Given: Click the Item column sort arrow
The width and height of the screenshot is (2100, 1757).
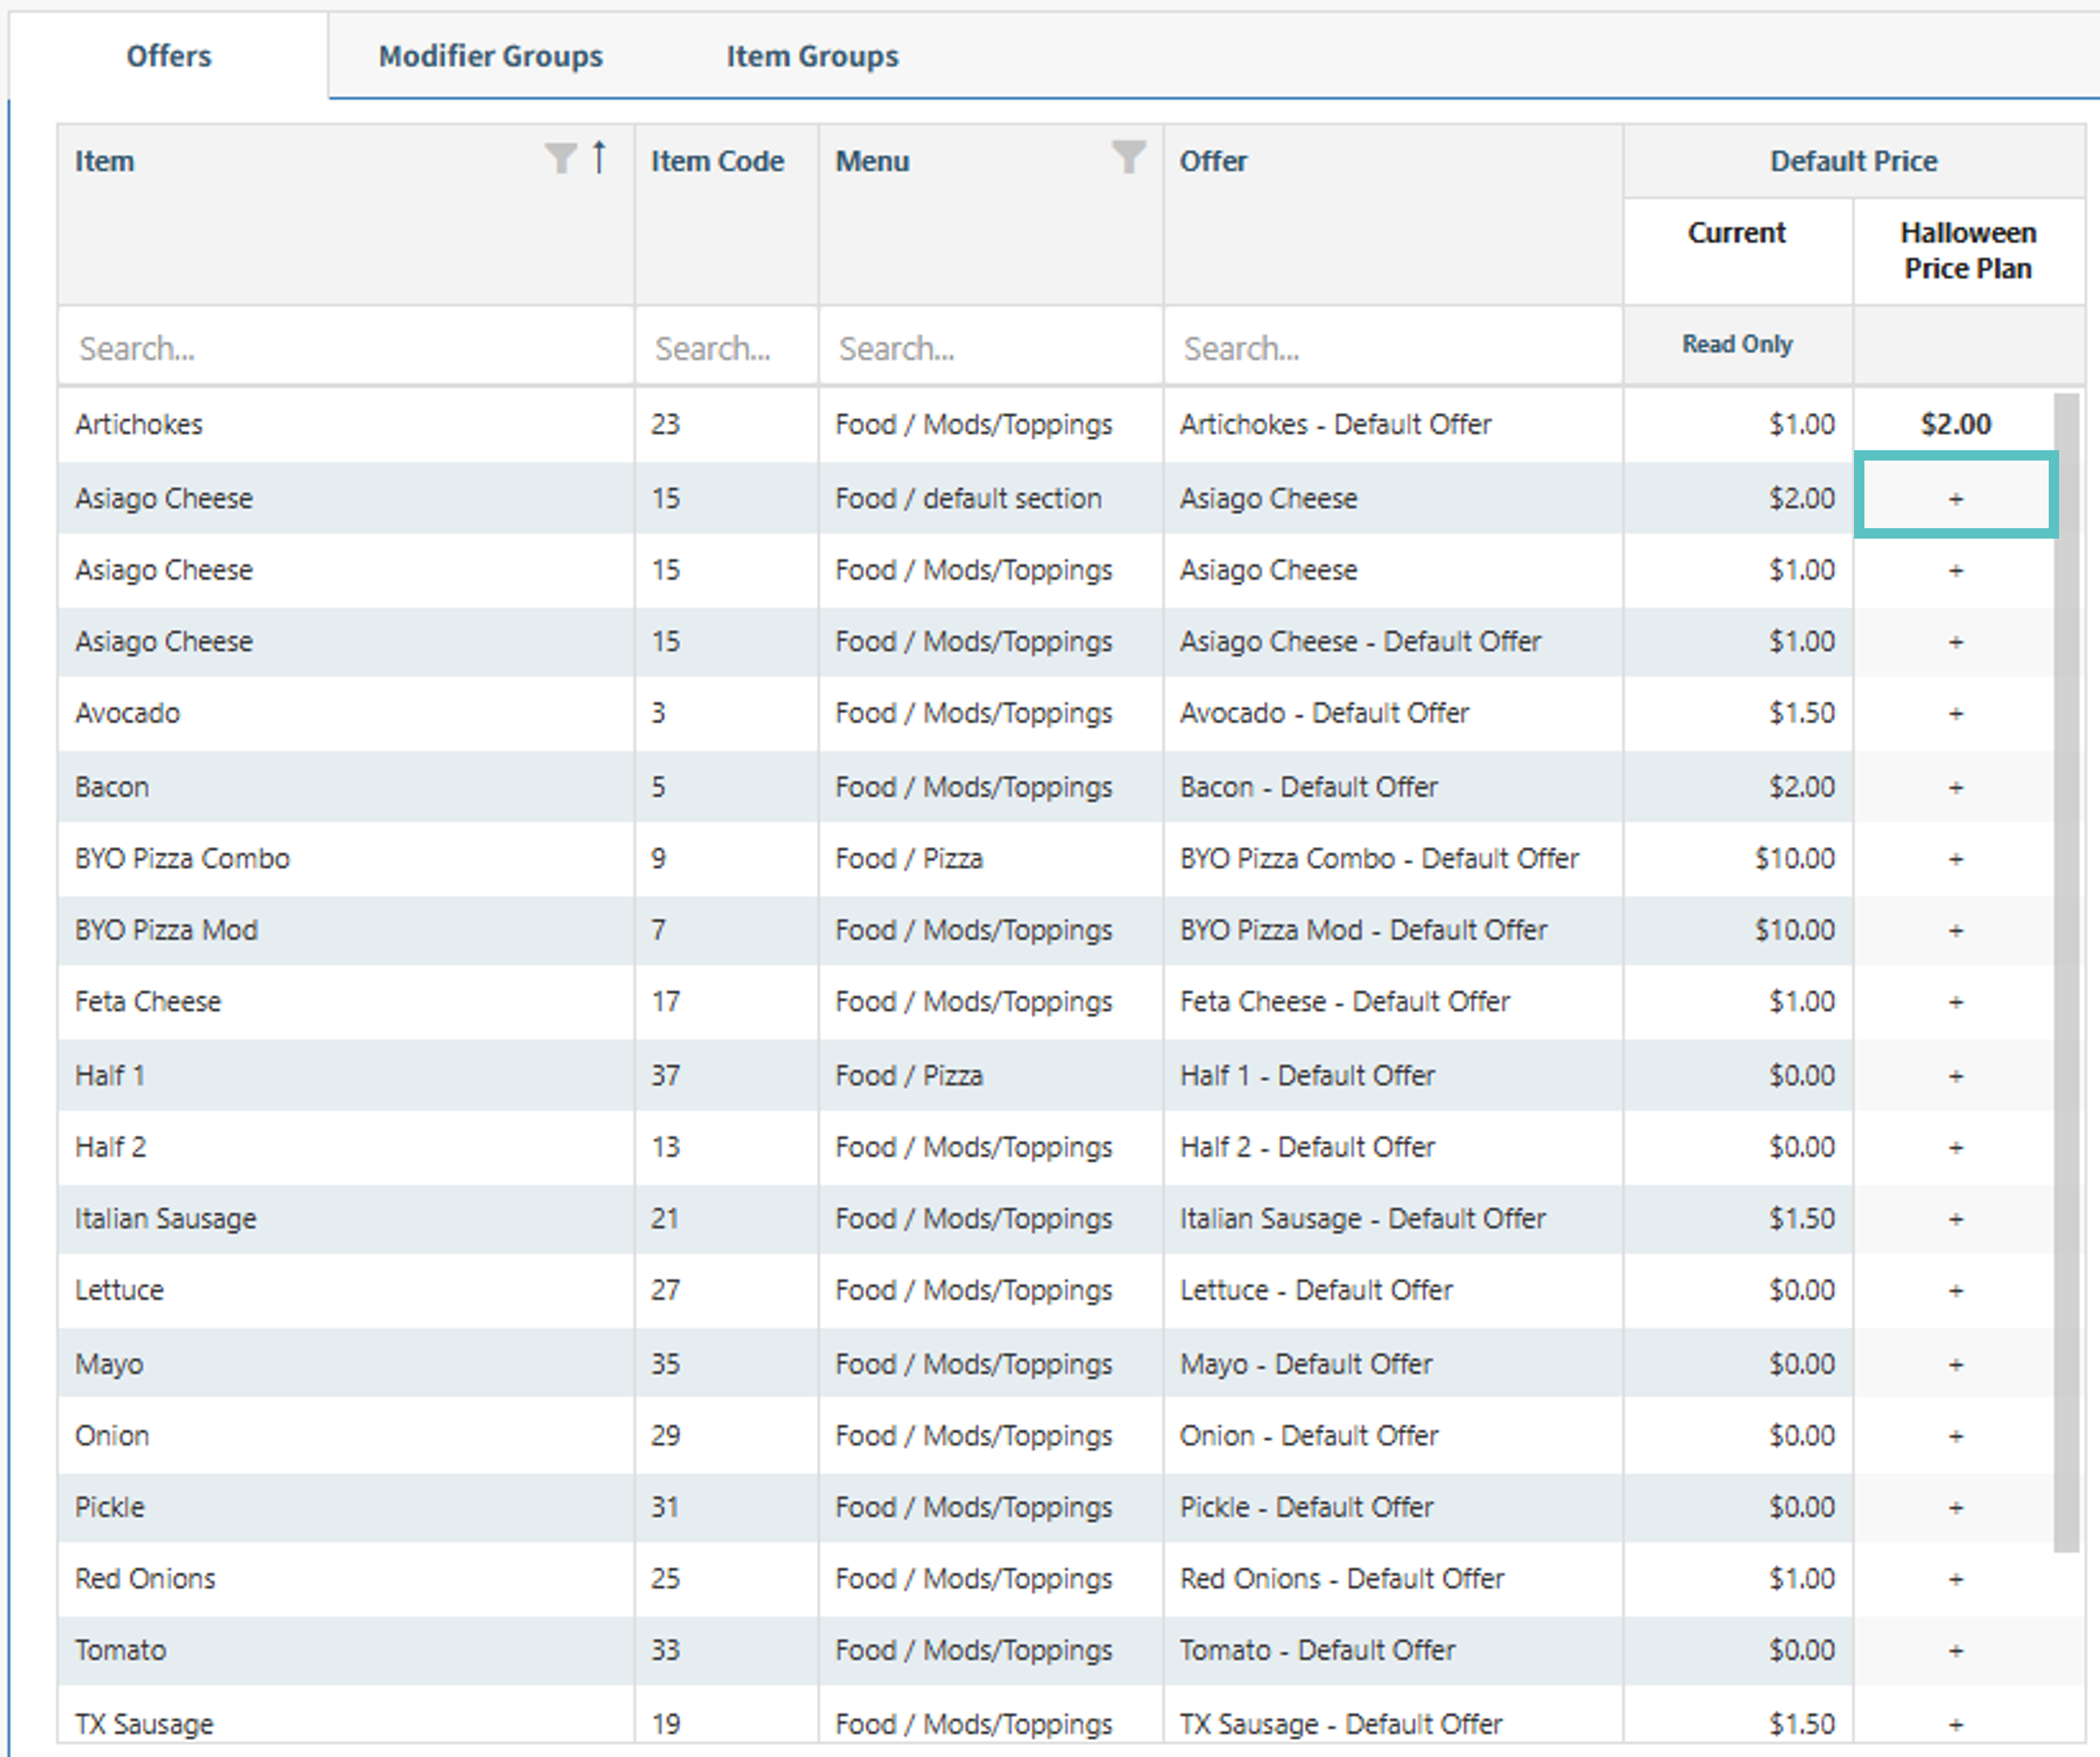Looking at the screenshot, I should coord(598,157).
